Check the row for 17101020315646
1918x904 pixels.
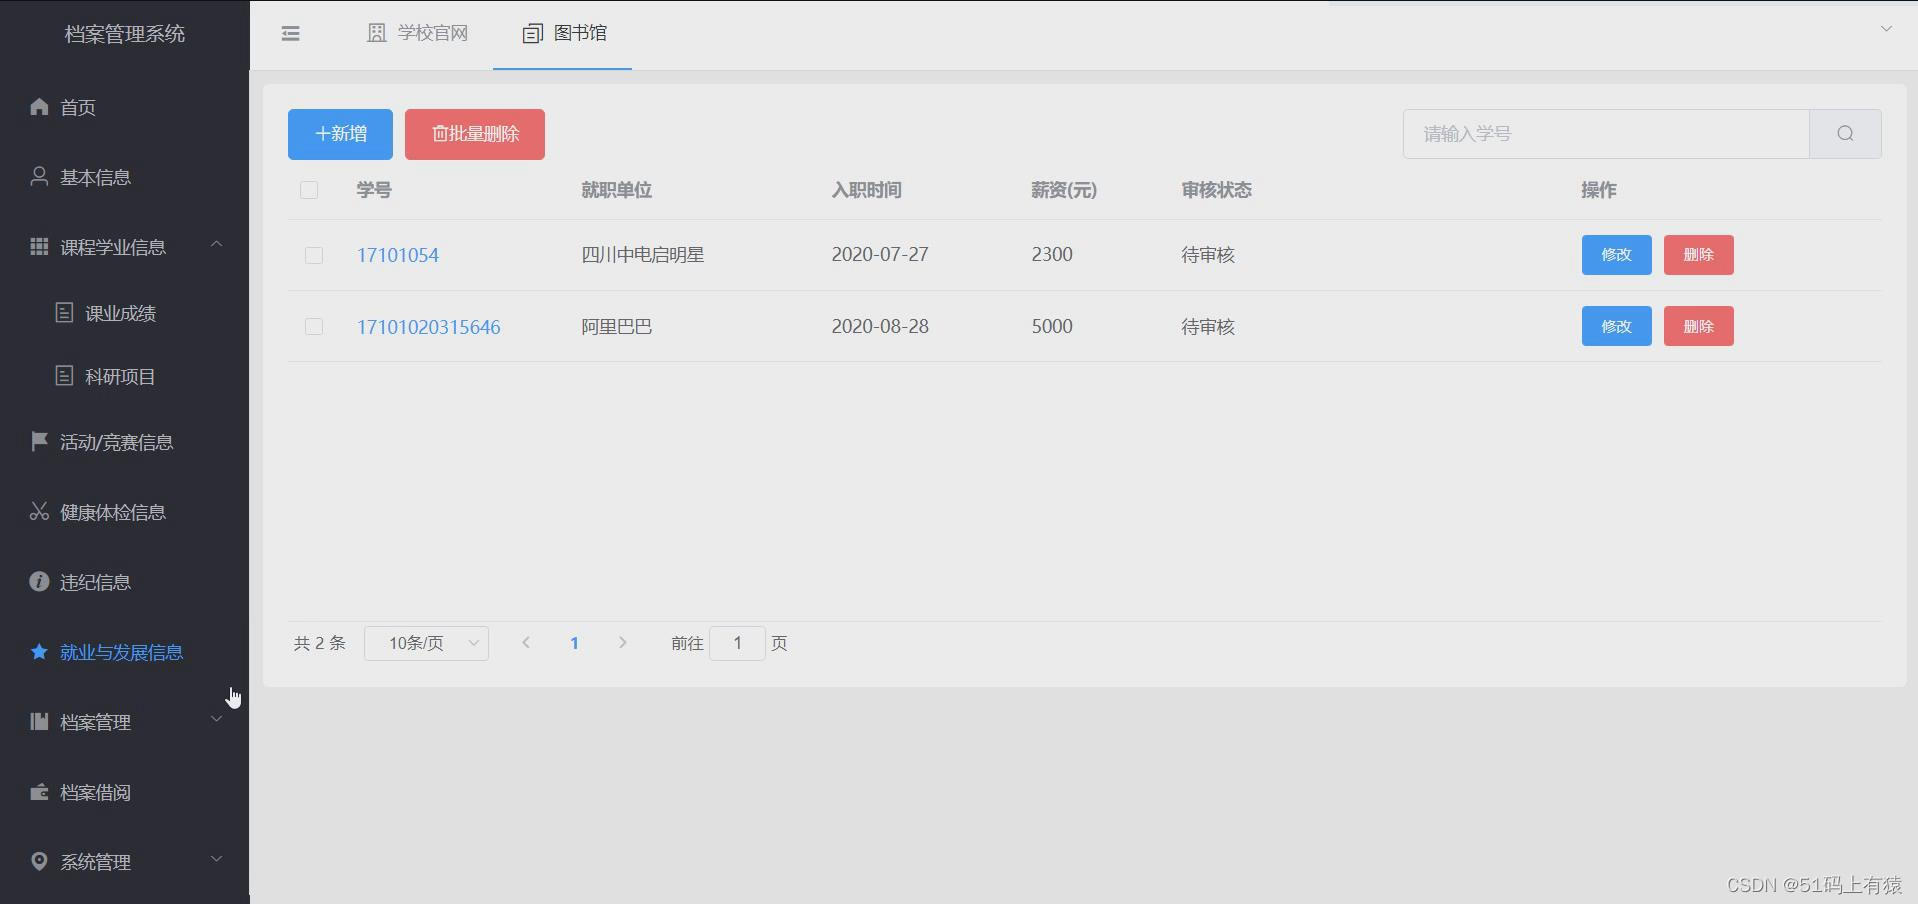click(314, 327)
